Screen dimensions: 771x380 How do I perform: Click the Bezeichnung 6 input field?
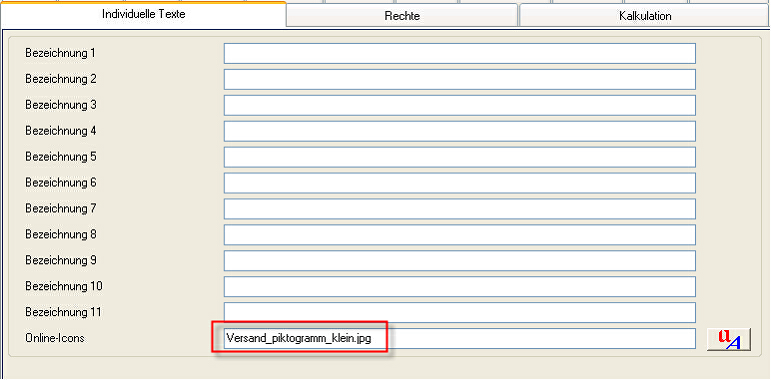point(460,183)
